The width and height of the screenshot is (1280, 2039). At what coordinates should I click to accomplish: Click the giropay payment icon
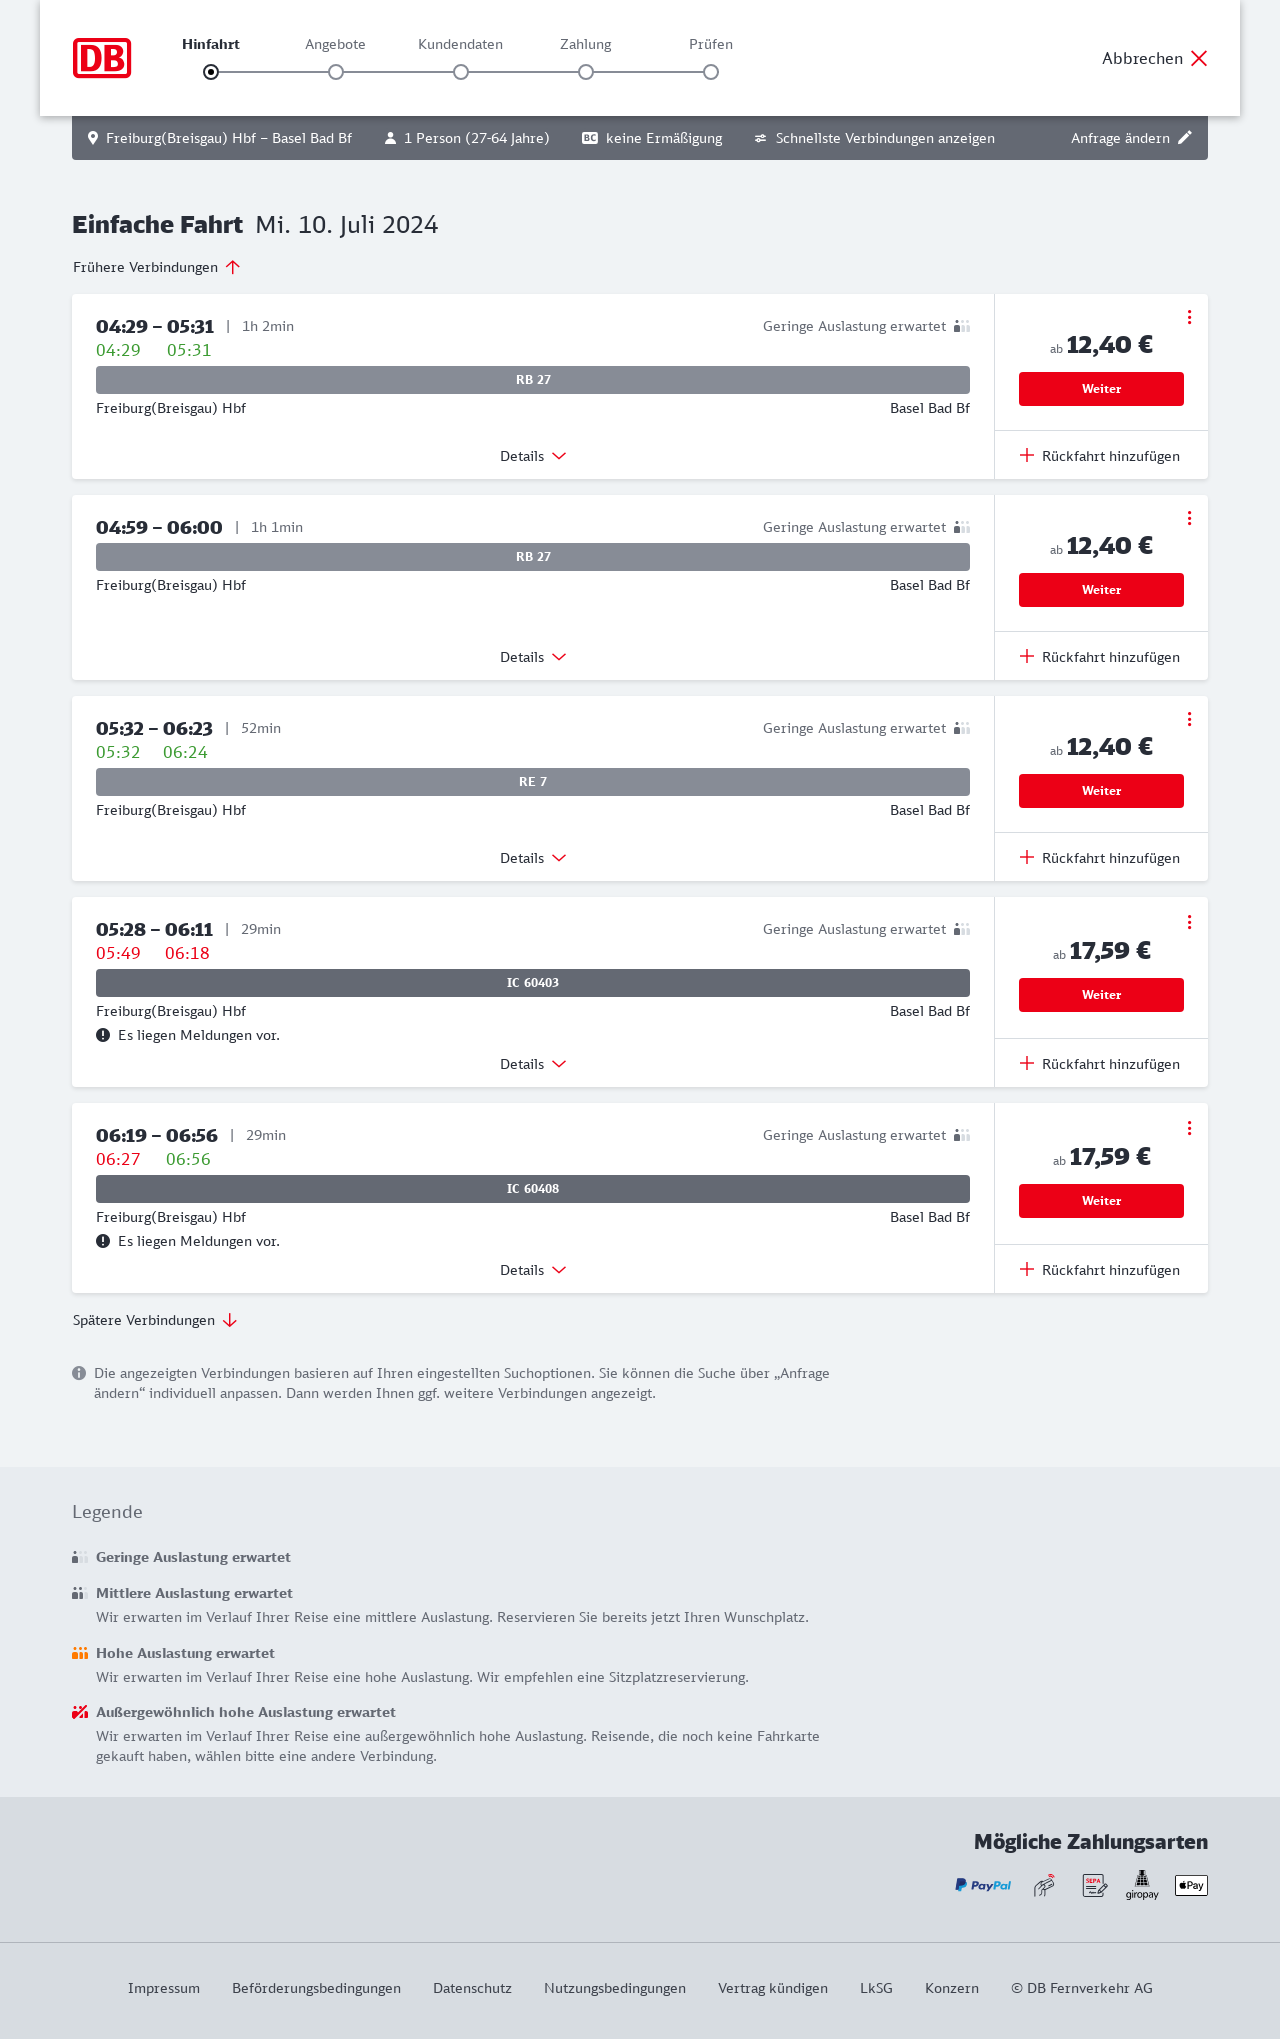[x=1142, y=1885]
